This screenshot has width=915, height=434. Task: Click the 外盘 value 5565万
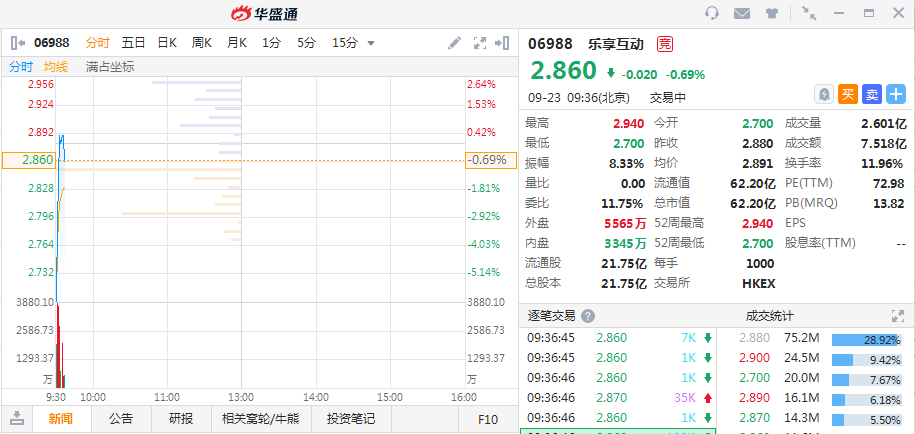coord(625,223)
